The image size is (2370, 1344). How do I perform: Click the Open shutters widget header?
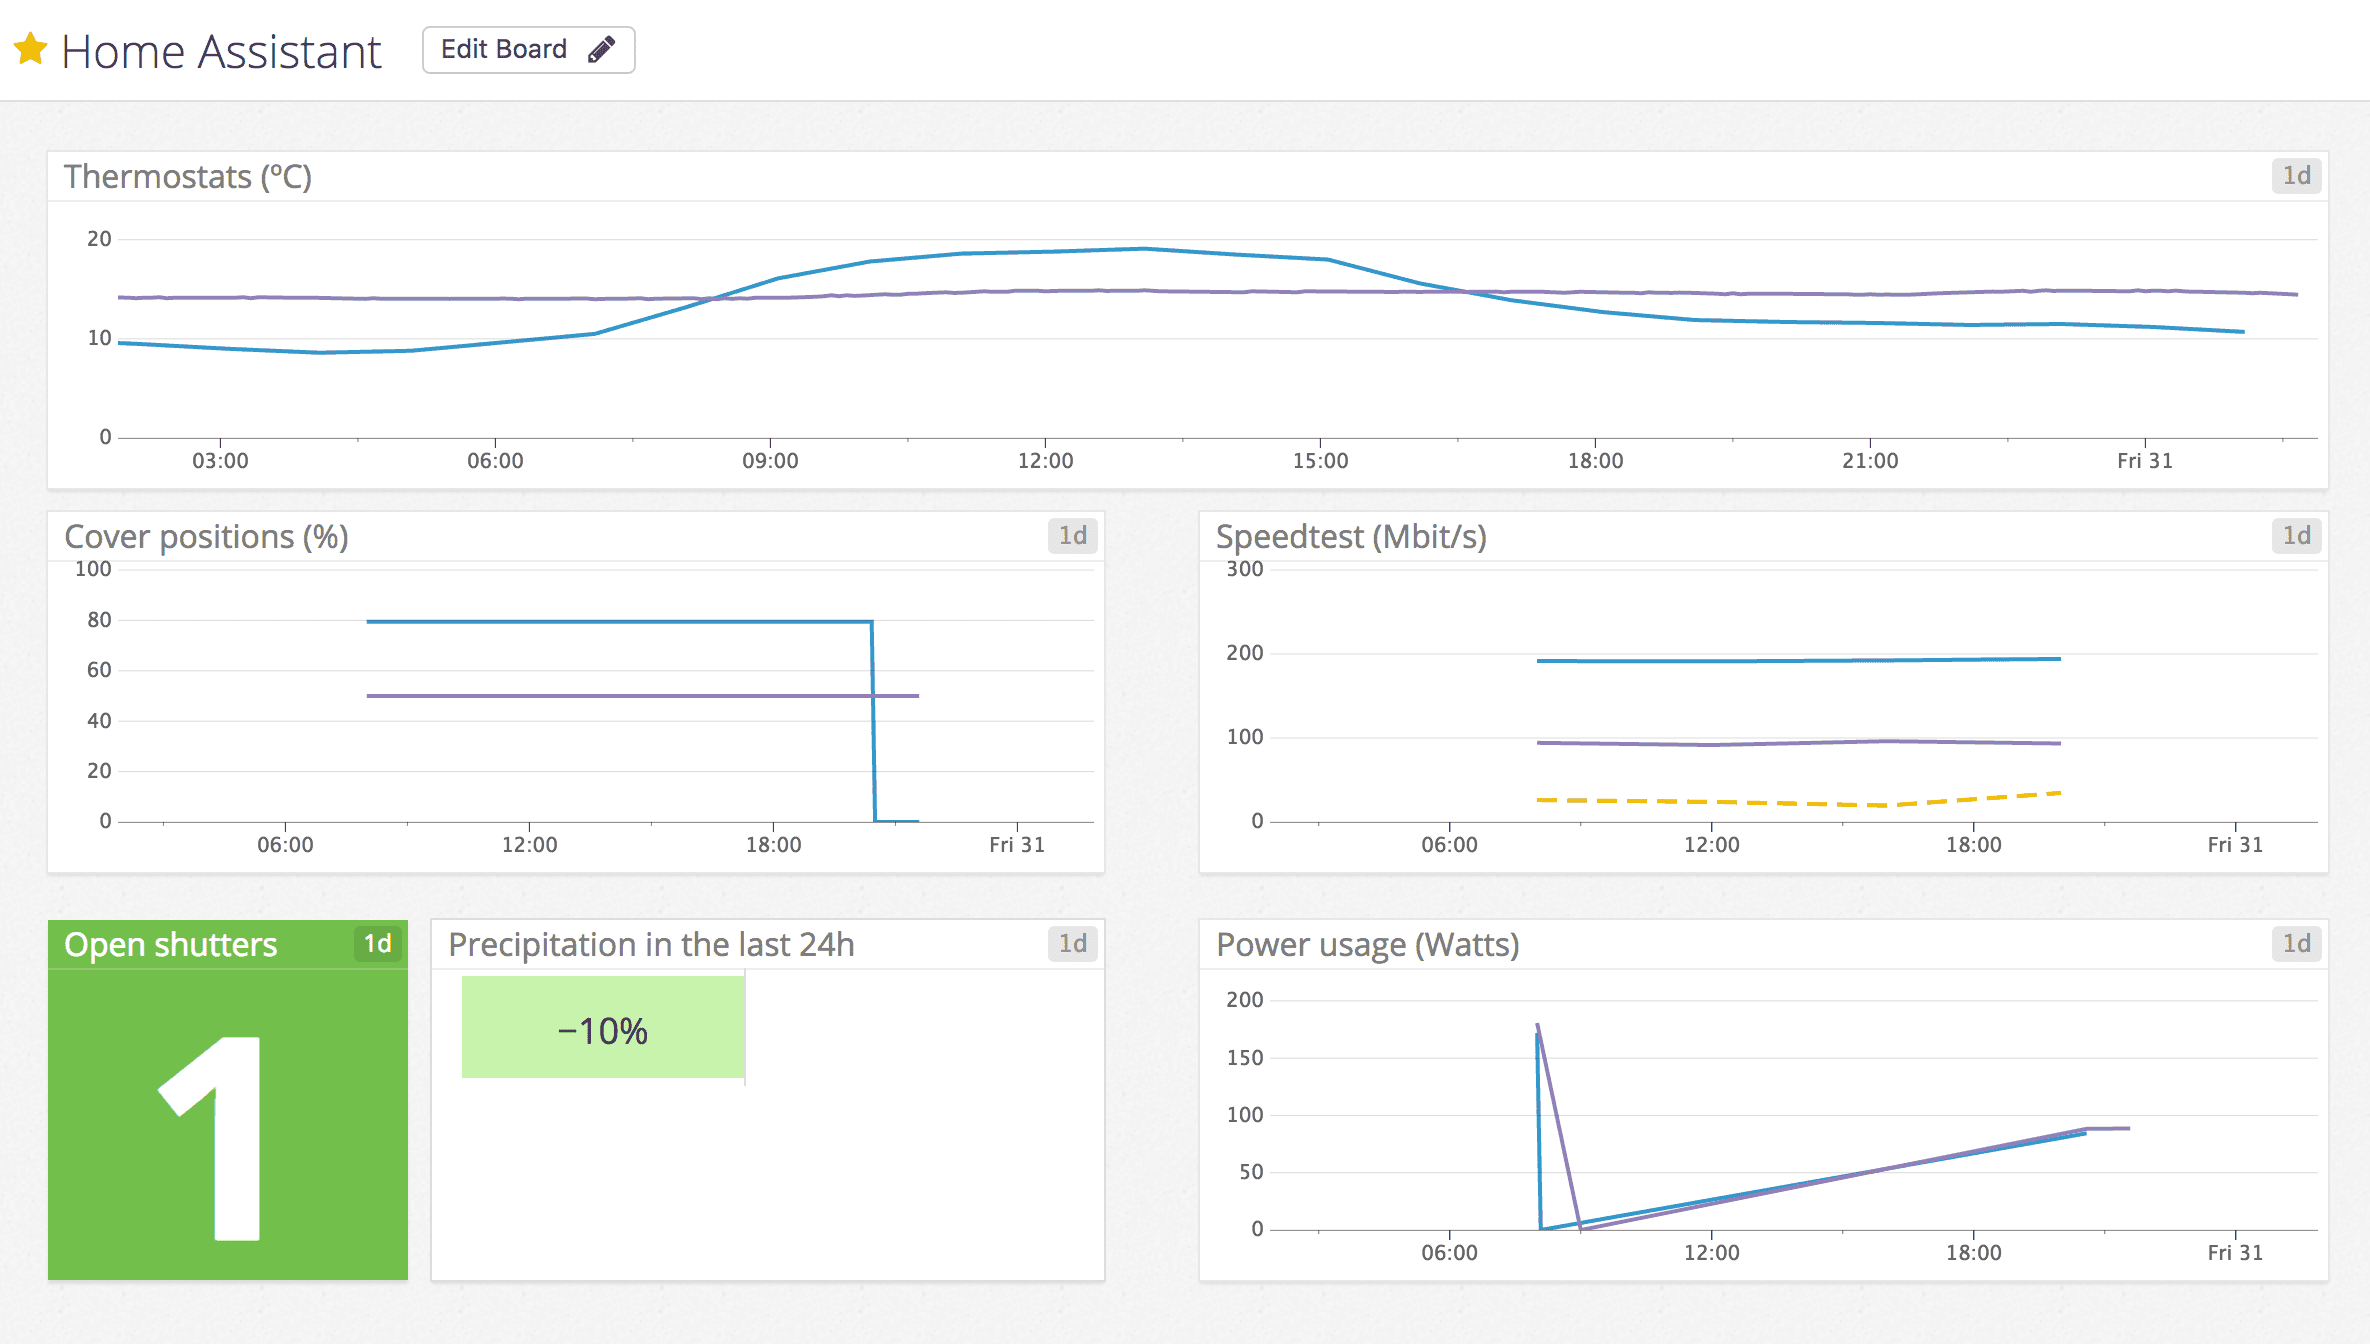(x=171, y=945)
